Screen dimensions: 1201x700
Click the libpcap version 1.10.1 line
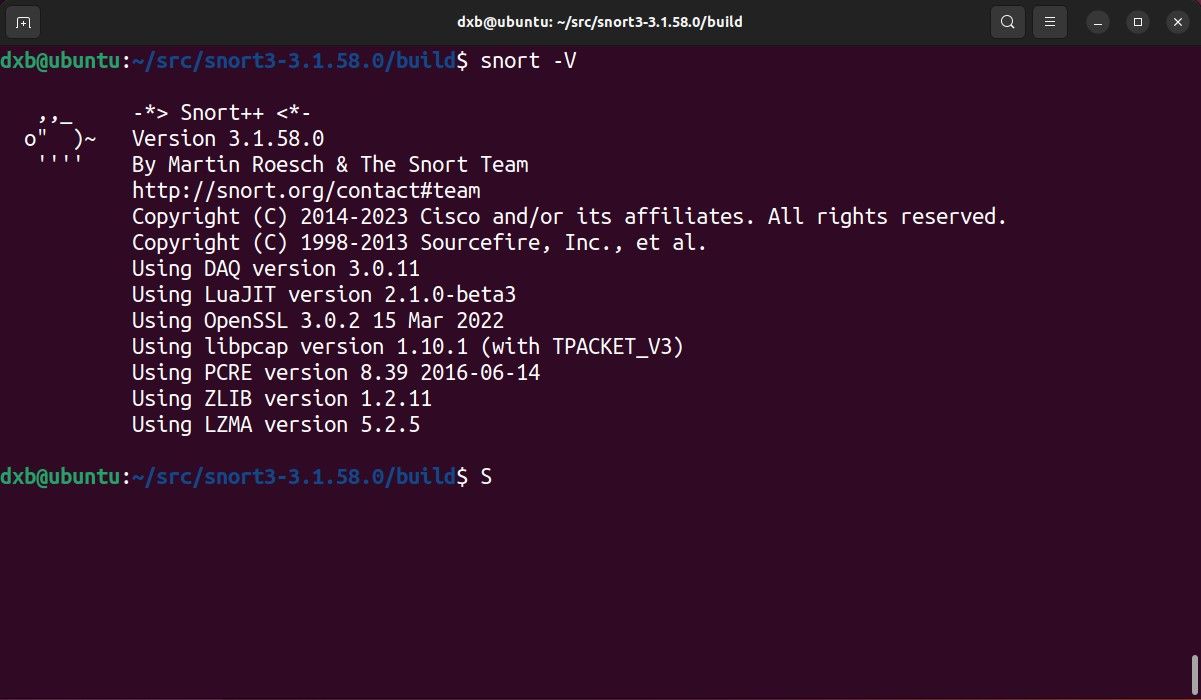coord(408,346)
